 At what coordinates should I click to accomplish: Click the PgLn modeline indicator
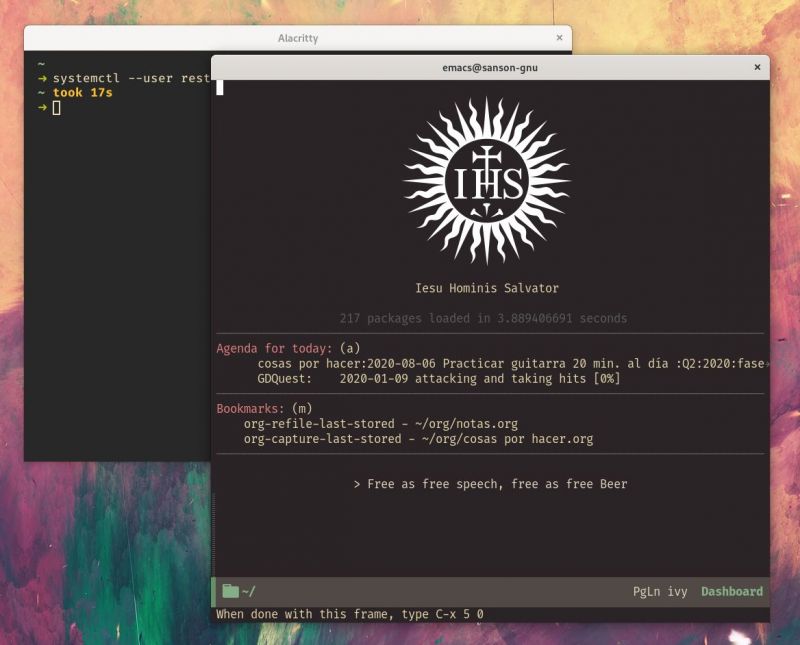pos(646,592)
